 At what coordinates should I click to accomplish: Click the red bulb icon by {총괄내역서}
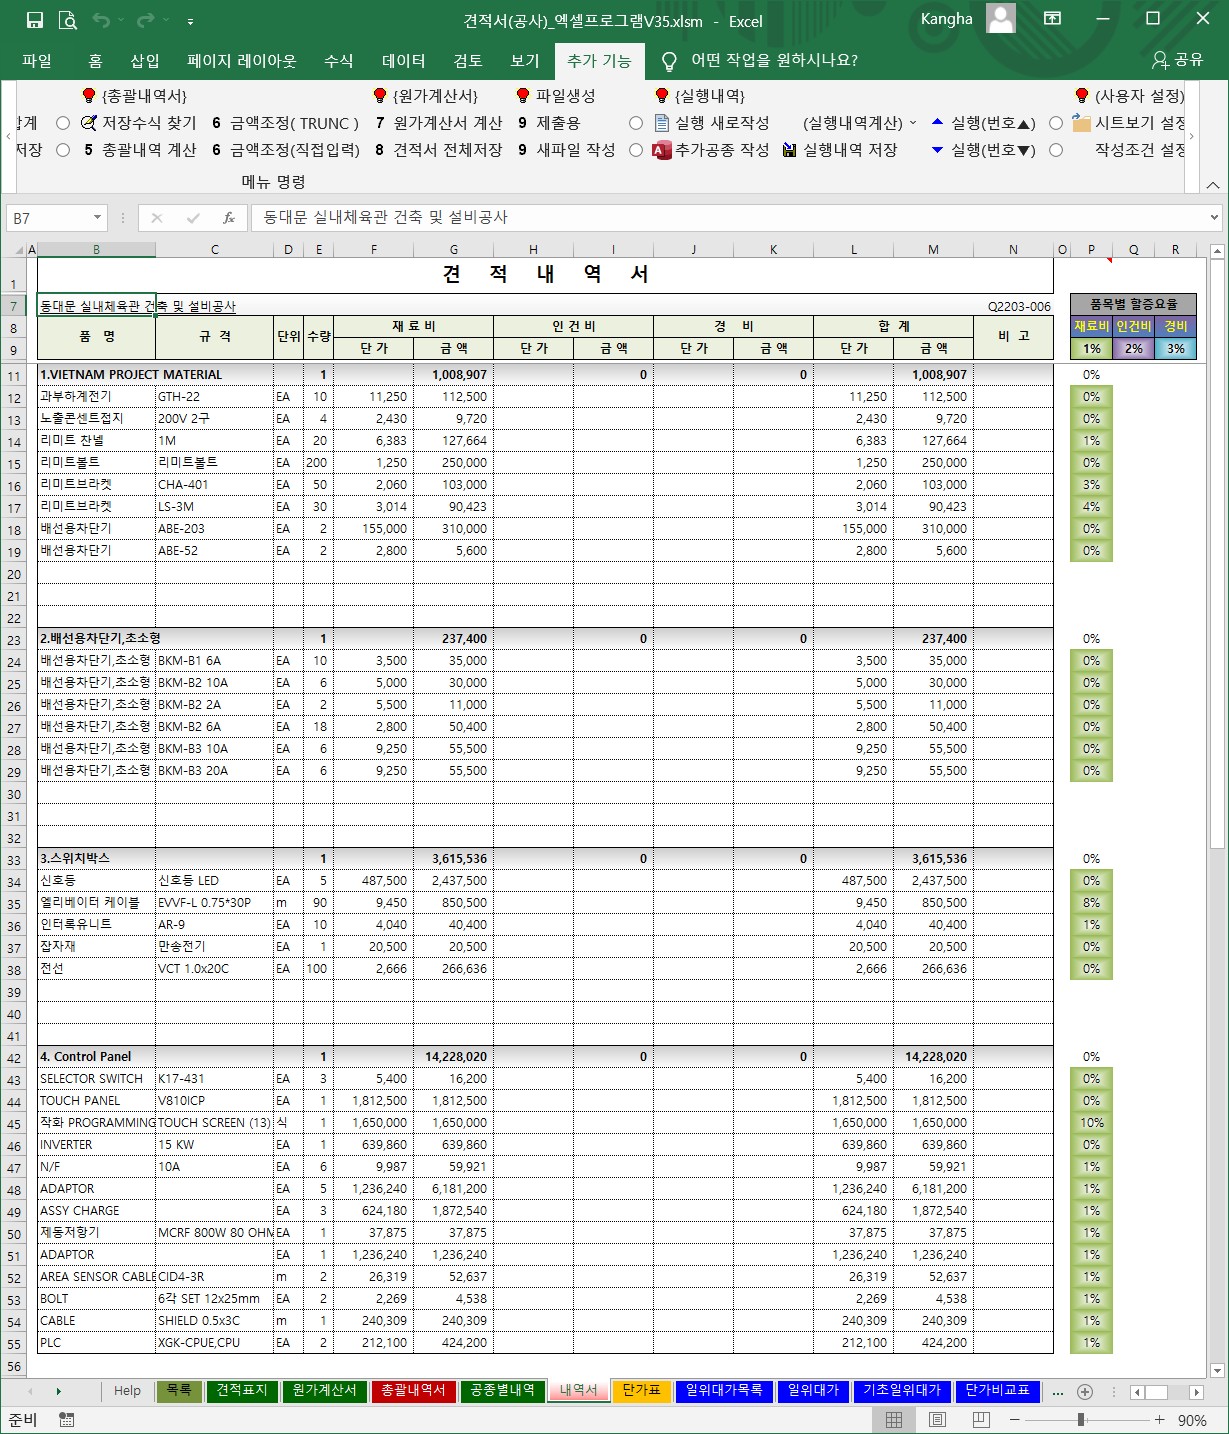coord(90,96)
